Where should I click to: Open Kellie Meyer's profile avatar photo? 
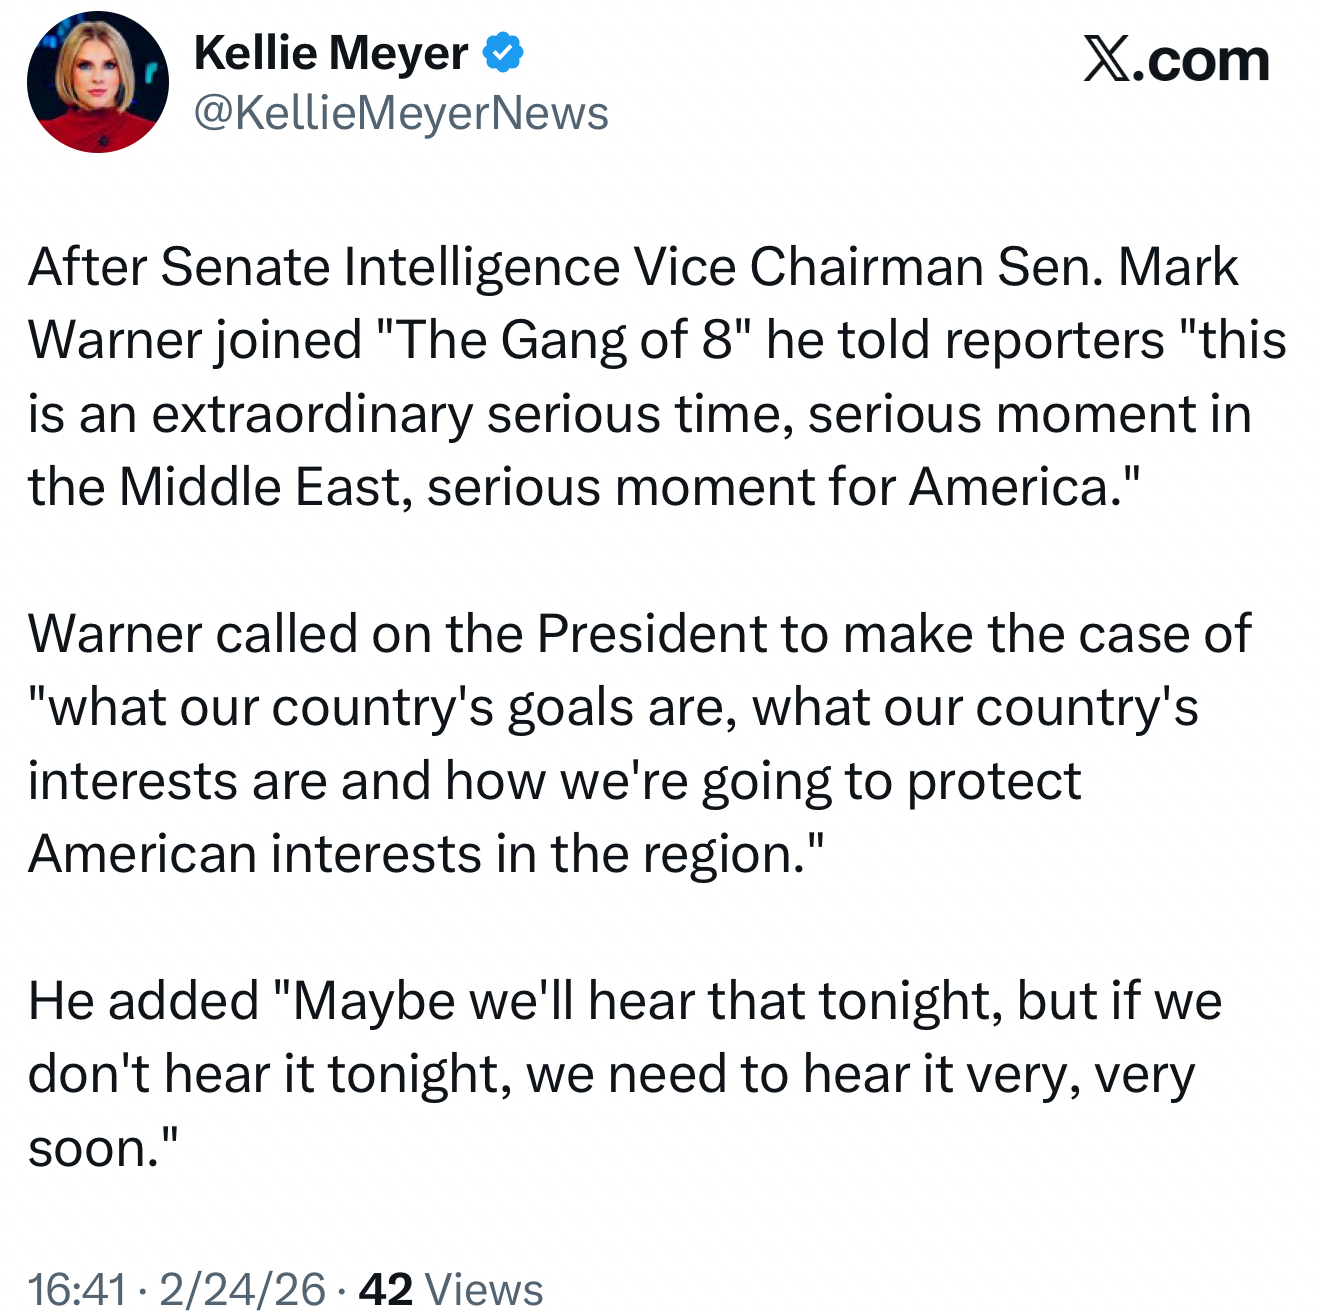point(98,82)
